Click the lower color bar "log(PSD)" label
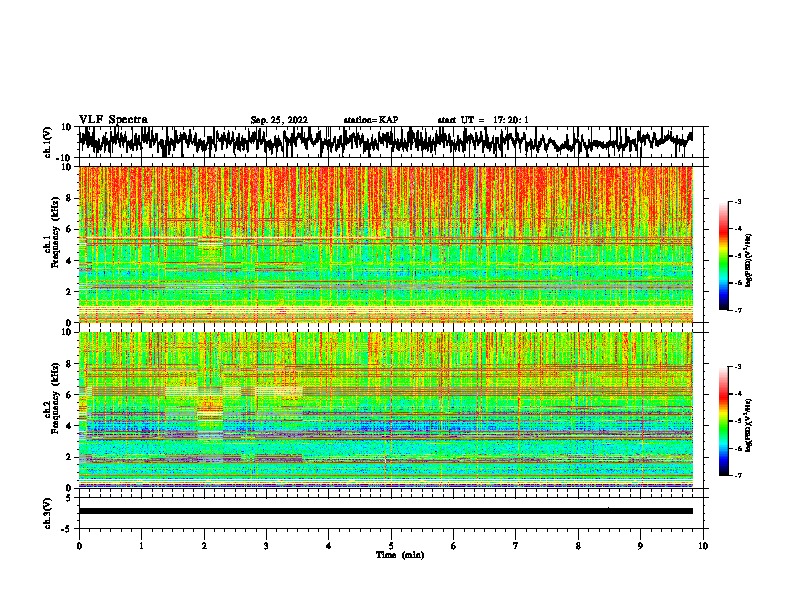The width and height of the screenshot is (792, 612). pos(749,426)
